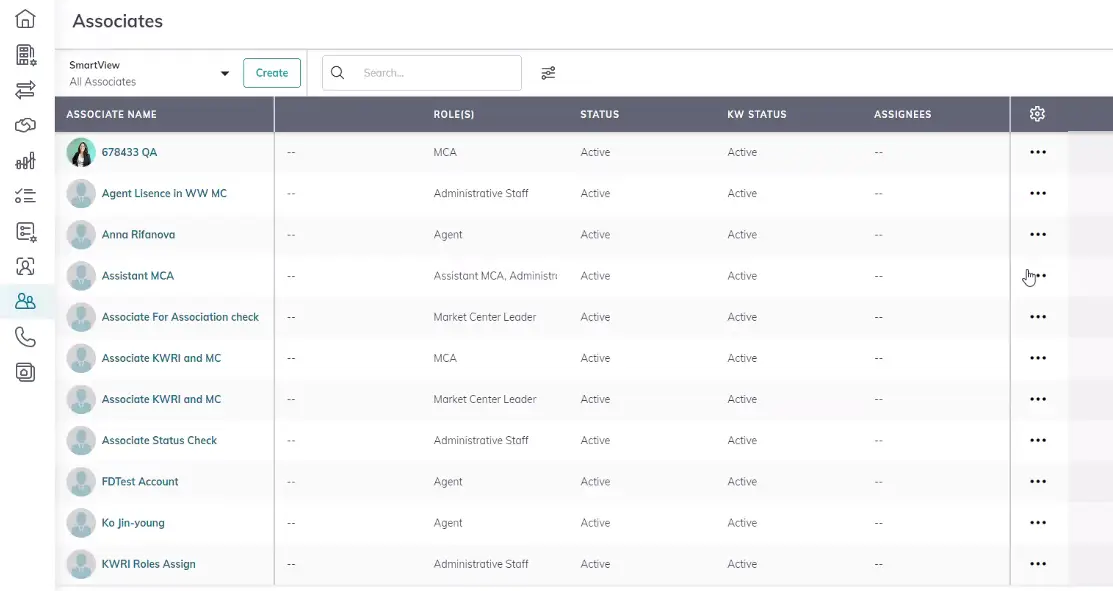Open associate 678433 QA
Viewport: 1113px width, 591px height.
coord(129,152)
